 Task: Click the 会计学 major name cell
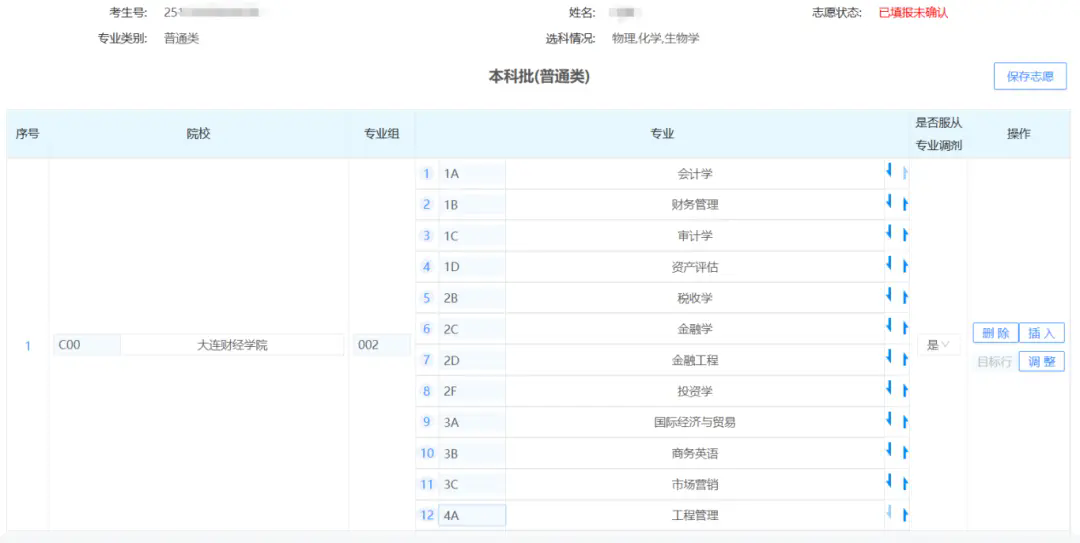695,174
